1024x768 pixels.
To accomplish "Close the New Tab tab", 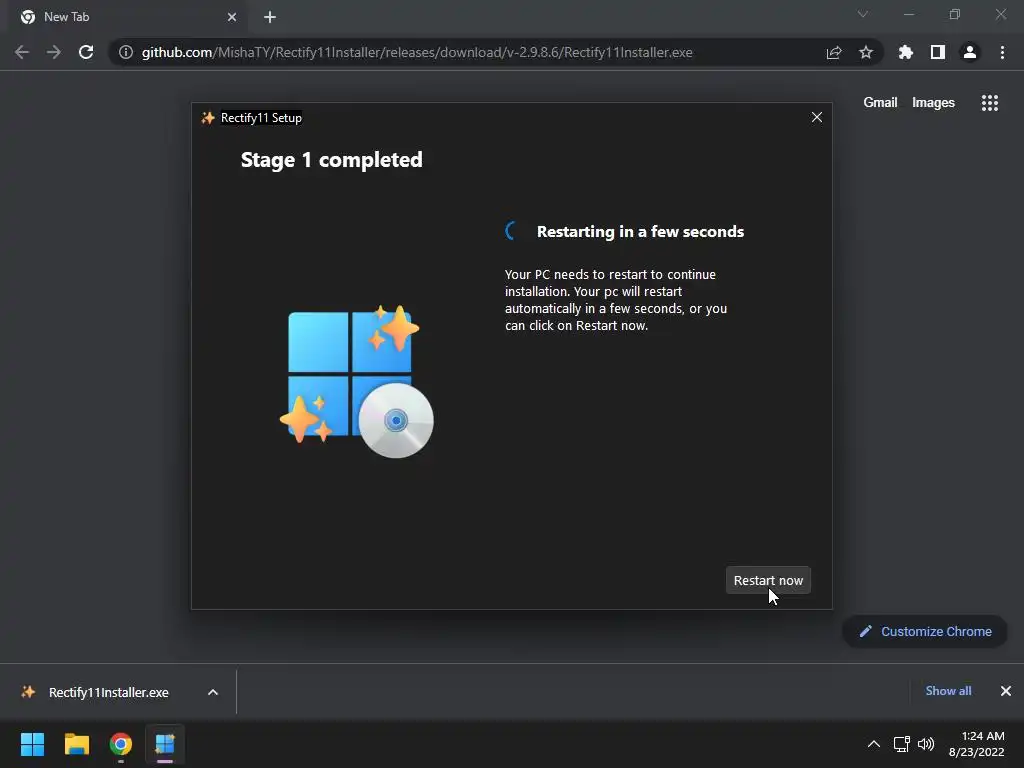I will tap(232, 17).
